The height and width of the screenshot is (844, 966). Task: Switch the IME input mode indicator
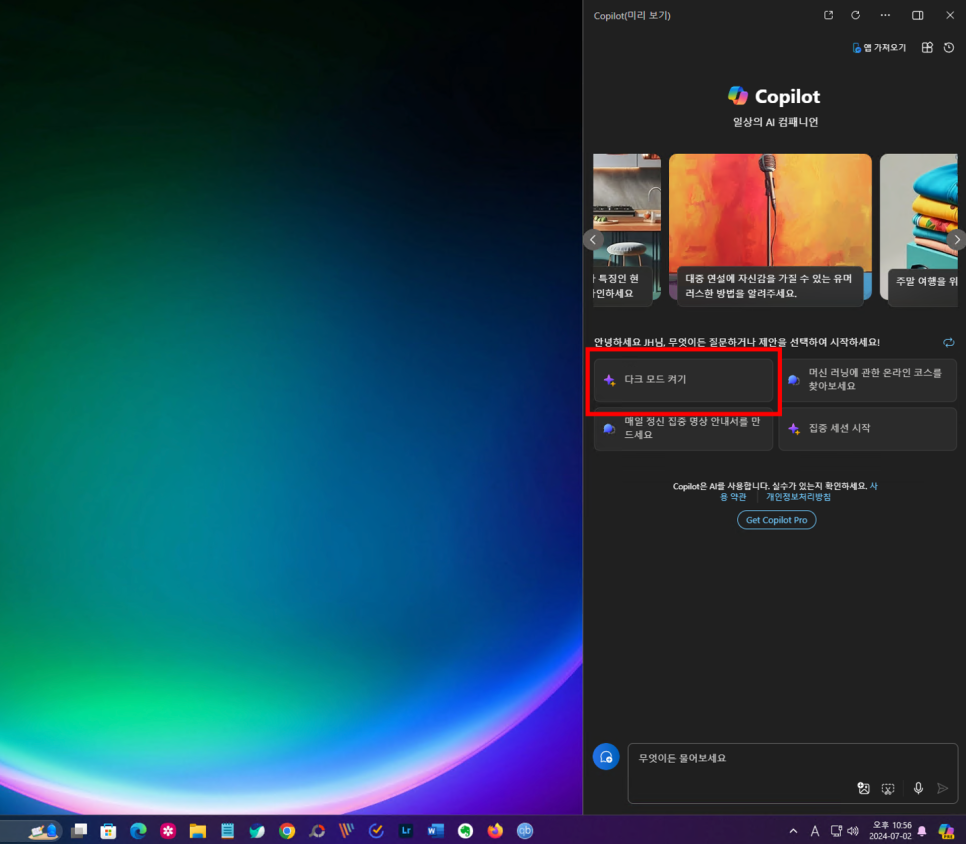[814, 832]
